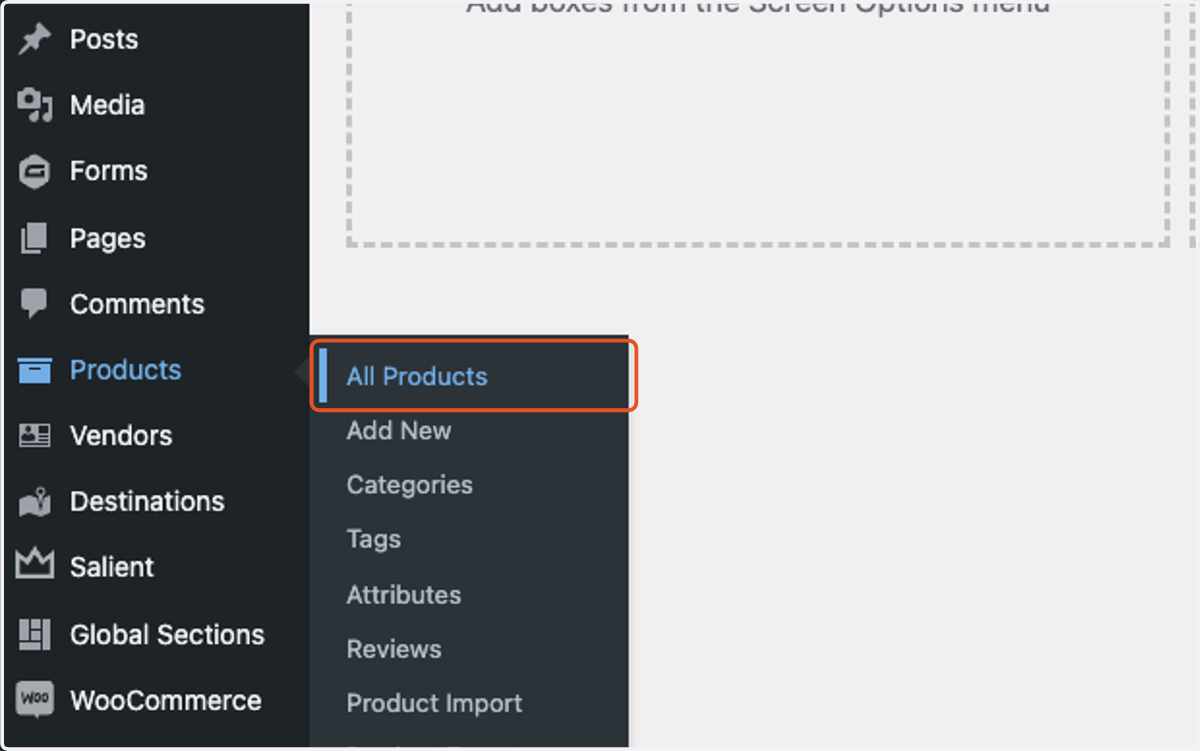Screen dimensions: 1200x751
Task: Select the Products menu label
Action: coord(126,370)
